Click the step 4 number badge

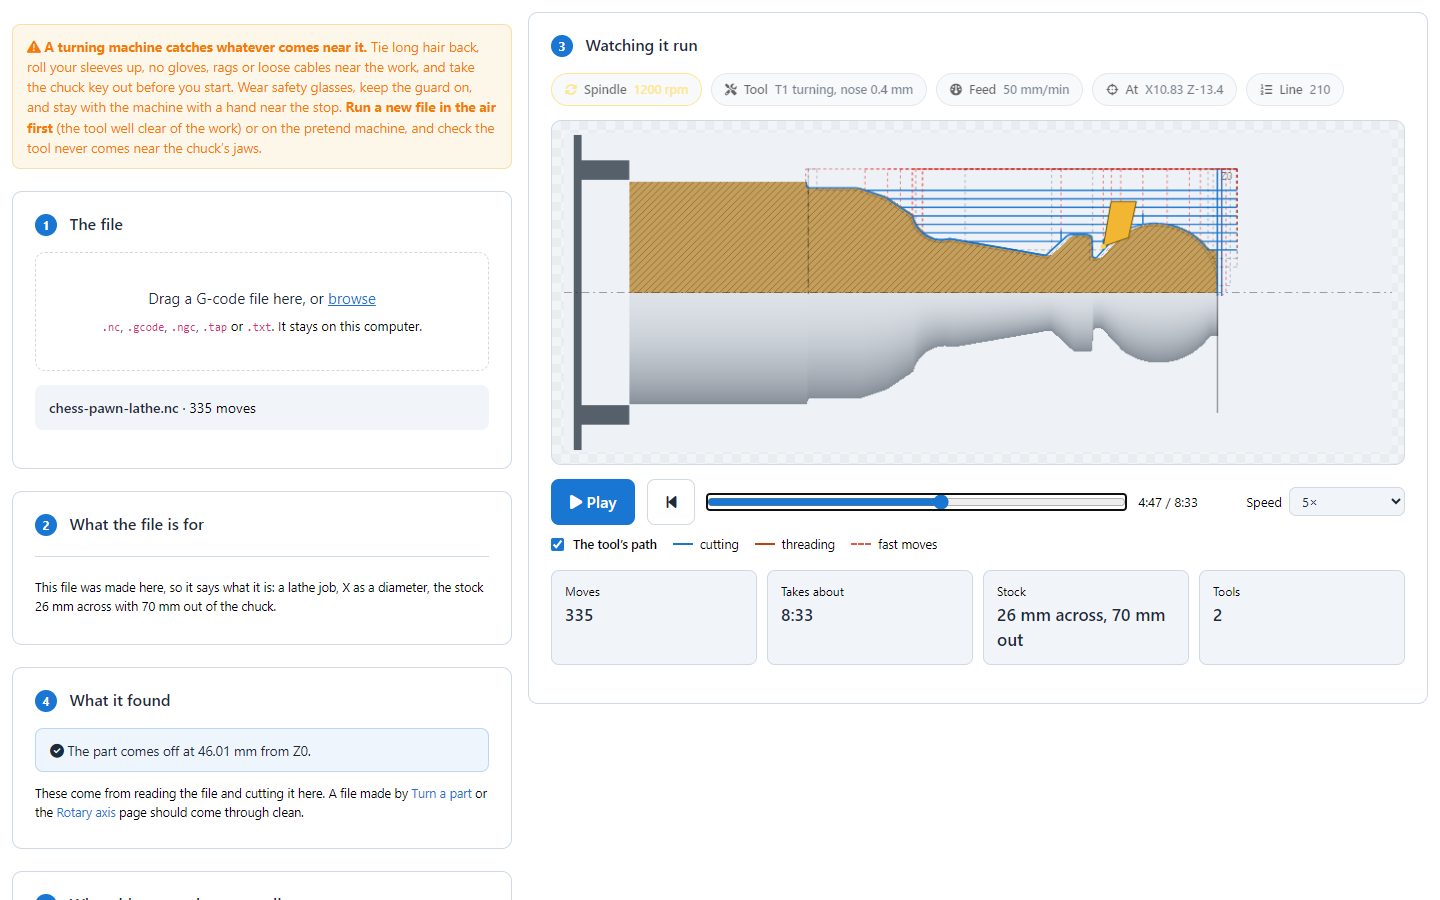click(46, 701)
